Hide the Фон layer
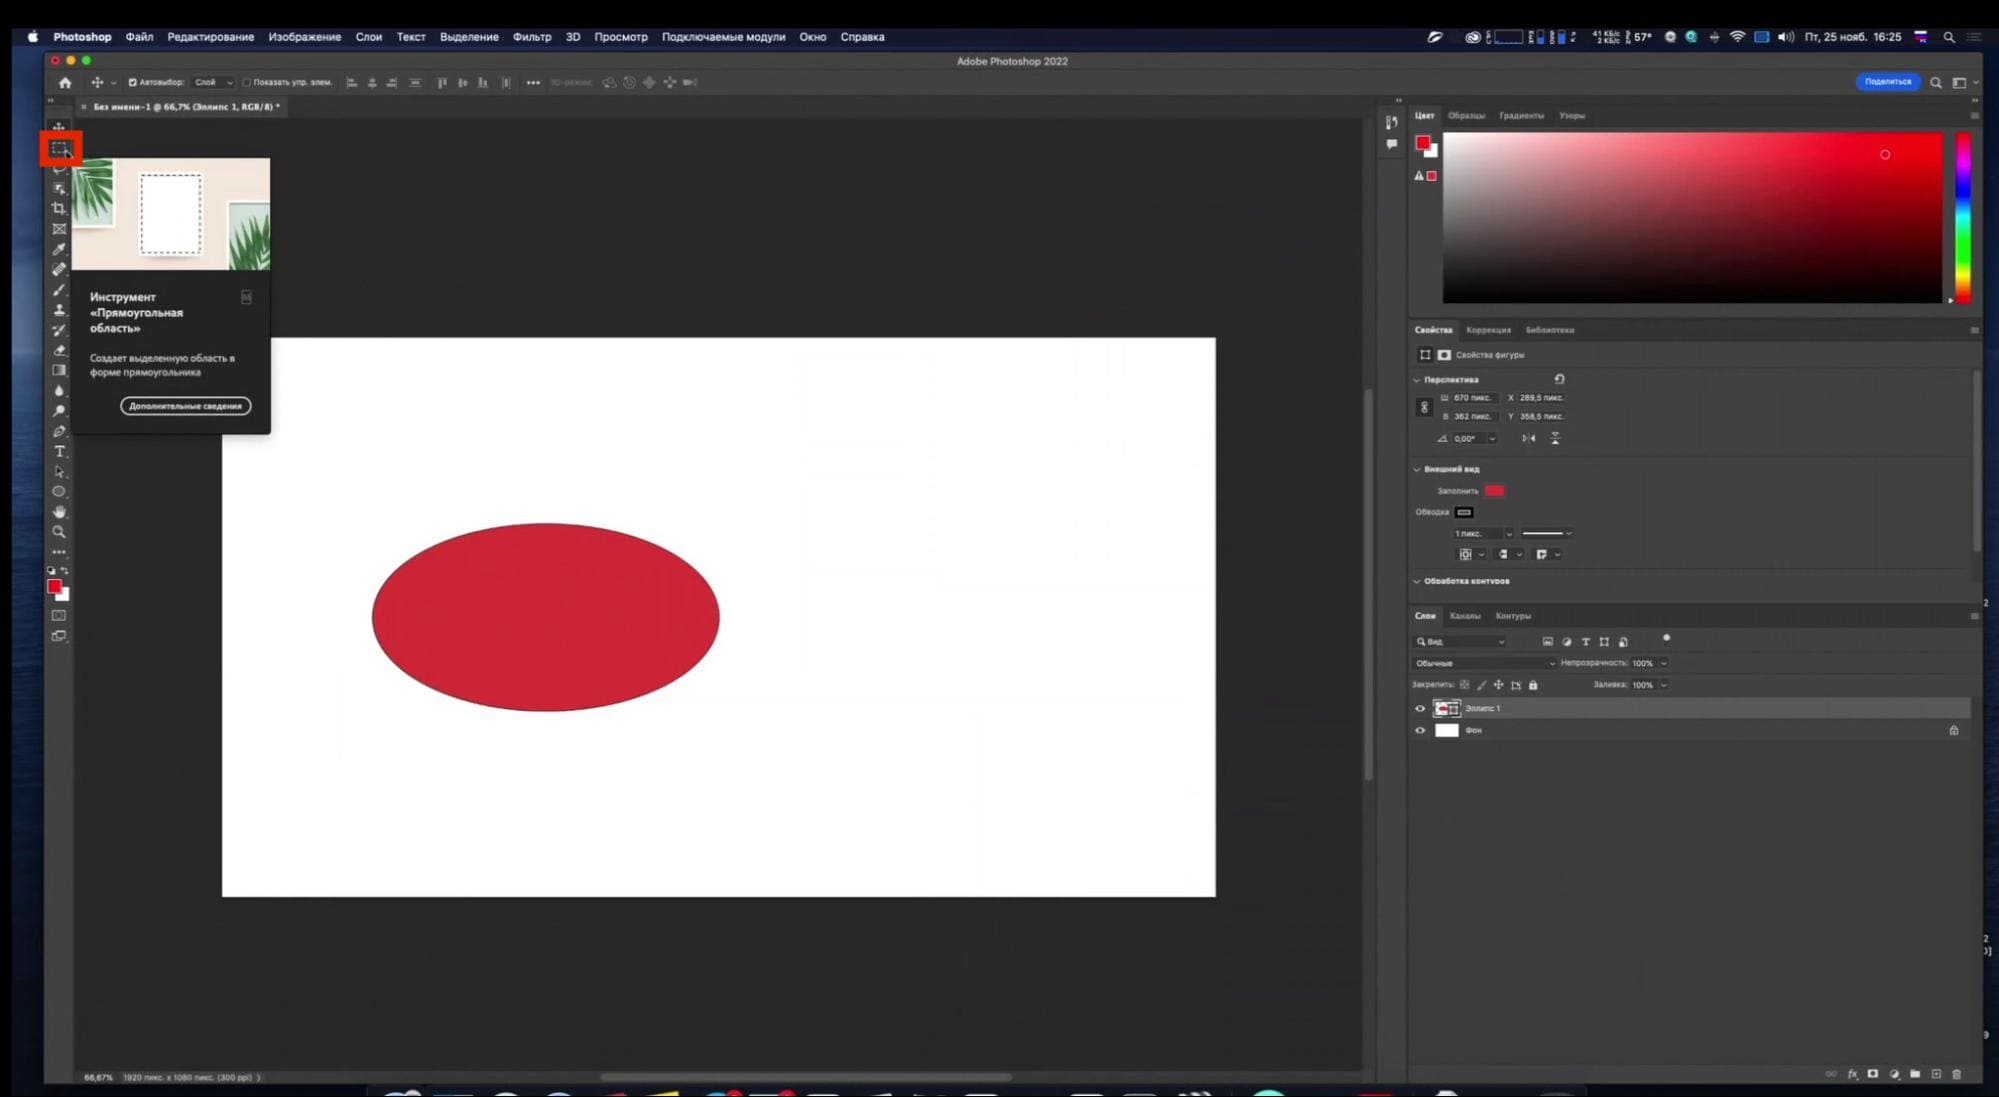1999x1097 pixels. tap(1420, 730)
